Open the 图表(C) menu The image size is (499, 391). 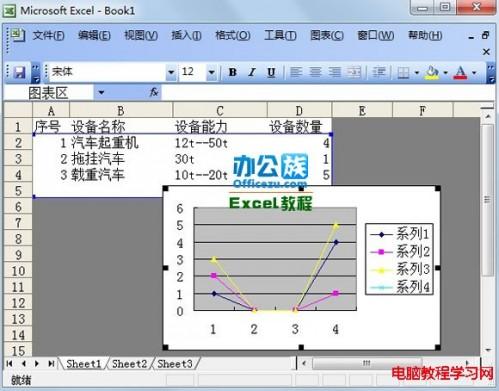coord(327,35)
